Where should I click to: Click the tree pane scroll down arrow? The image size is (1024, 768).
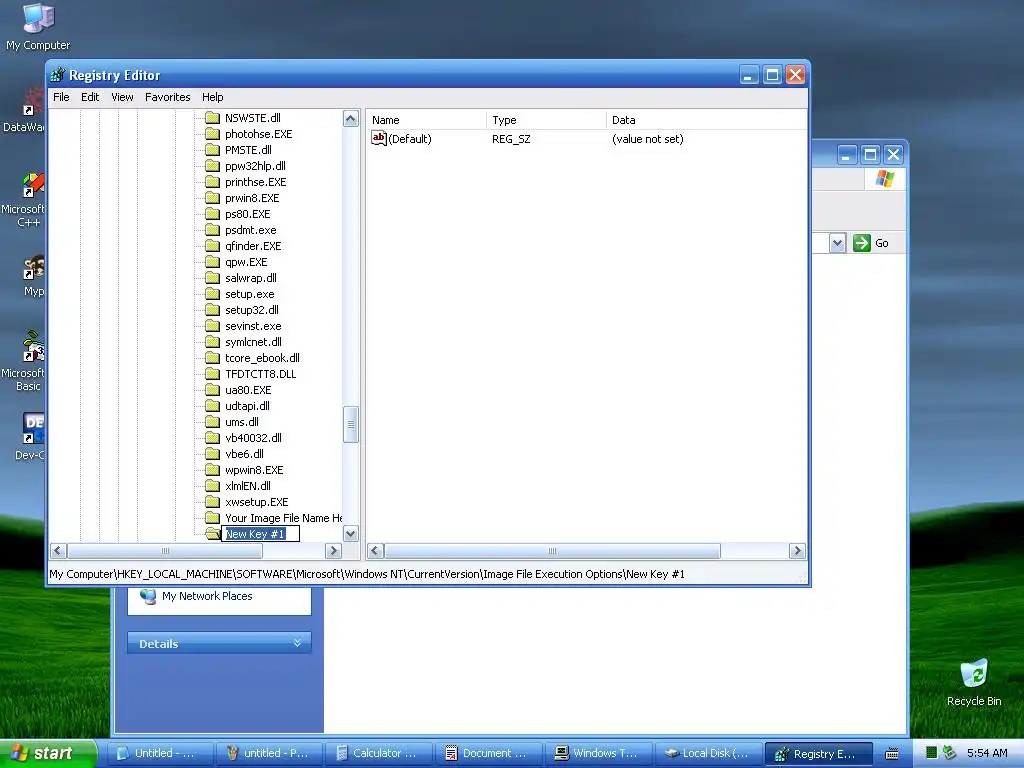tap(351, 534)
